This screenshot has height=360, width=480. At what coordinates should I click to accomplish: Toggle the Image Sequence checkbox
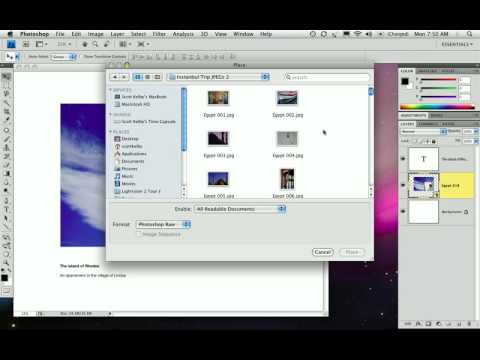139,234
